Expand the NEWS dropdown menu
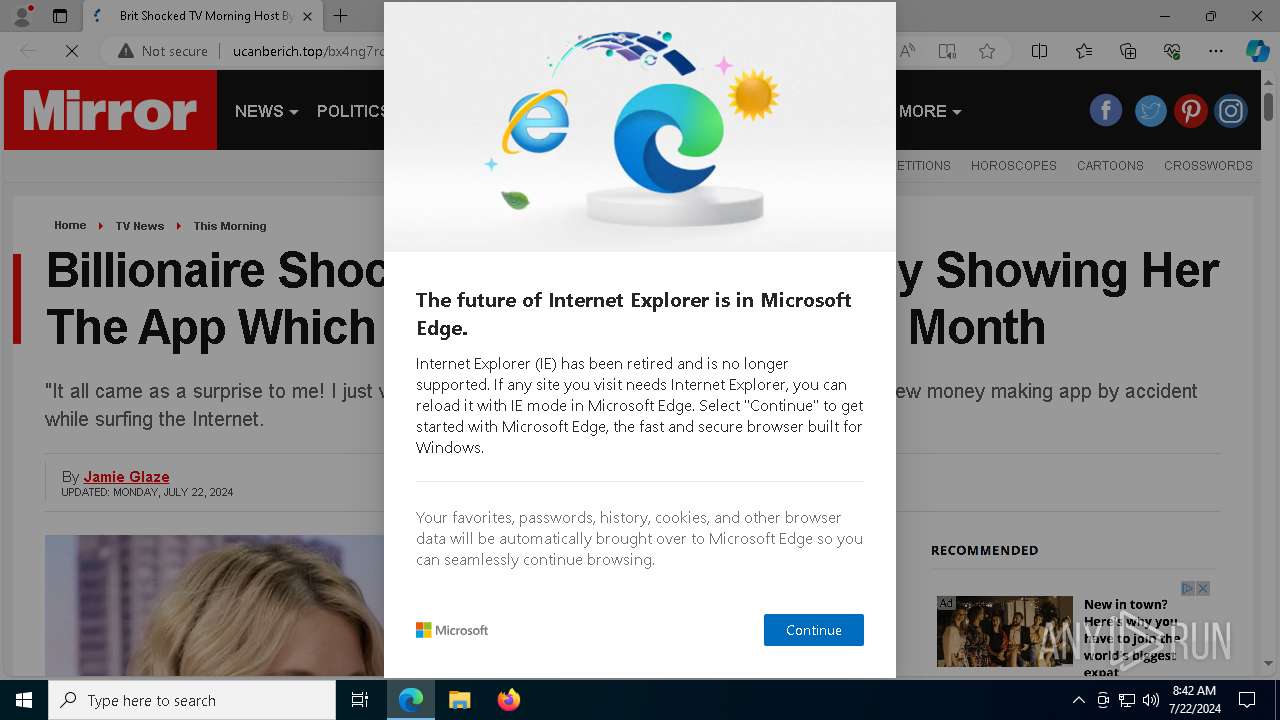The width and height of the screenshot is (1280, 720). tap(266, 111)
